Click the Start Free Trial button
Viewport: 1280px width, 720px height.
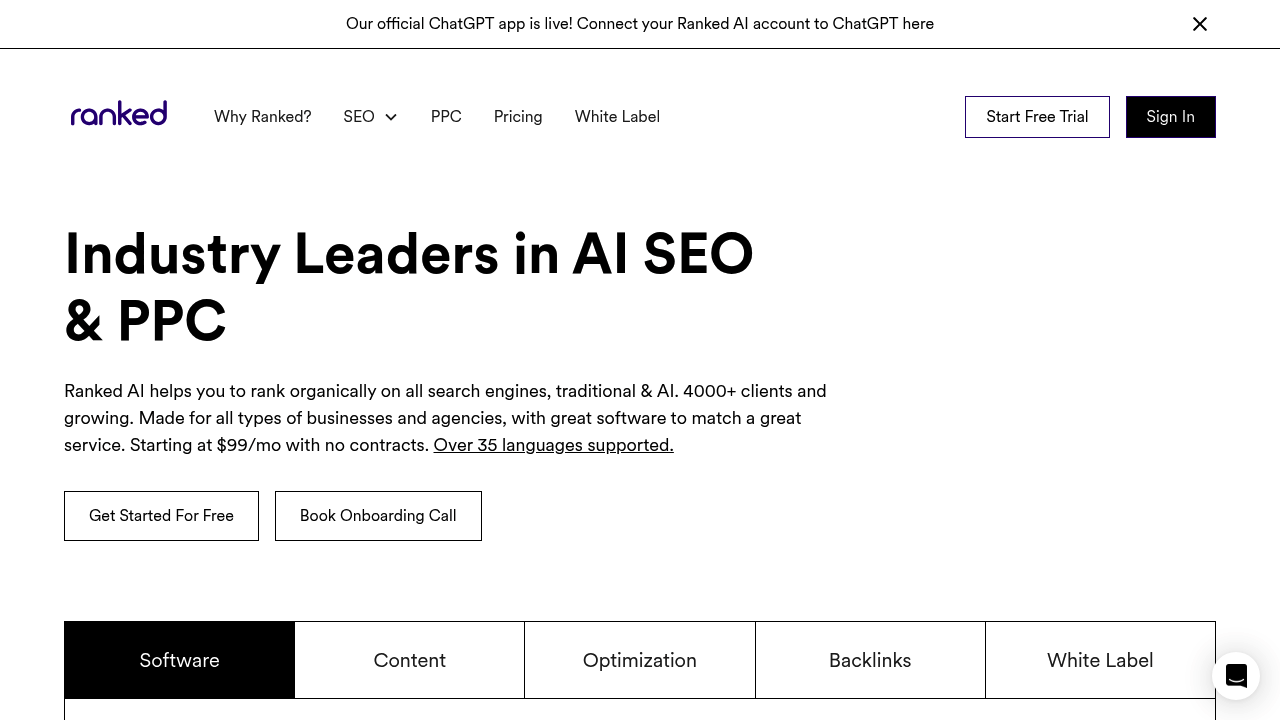(x=1037, y=117)
